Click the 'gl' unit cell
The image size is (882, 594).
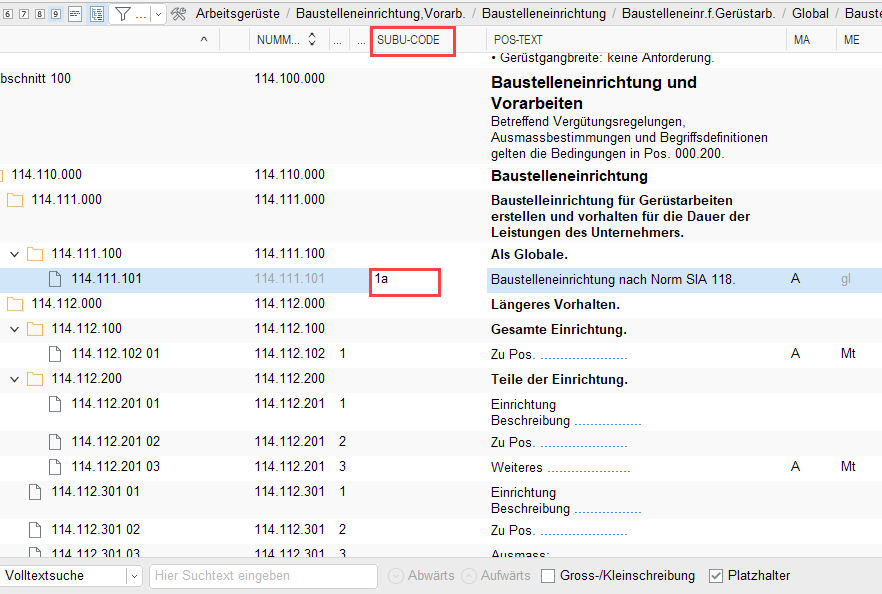(x=846, y=279)
